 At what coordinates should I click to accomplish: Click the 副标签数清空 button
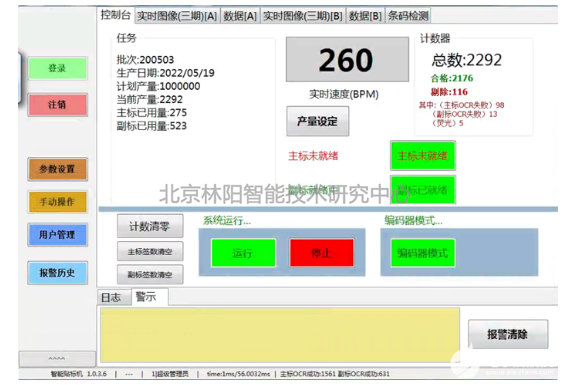point(150,275)
